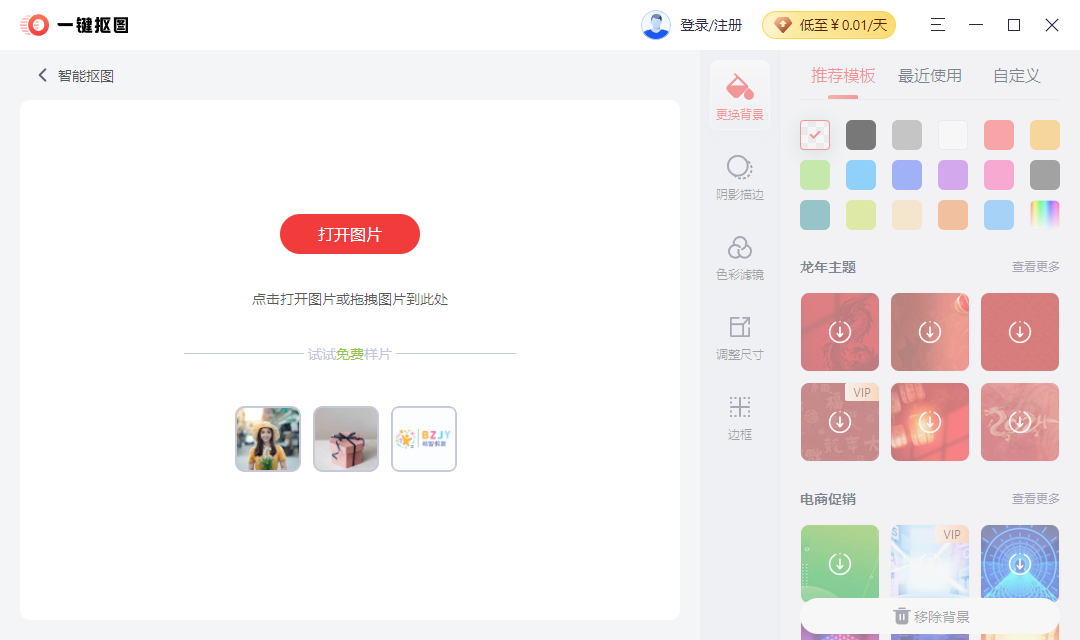Screen dimensions: 1080x640
Task: Click the back arrow beside 智能抠图
Action: [x=42, y=74]
